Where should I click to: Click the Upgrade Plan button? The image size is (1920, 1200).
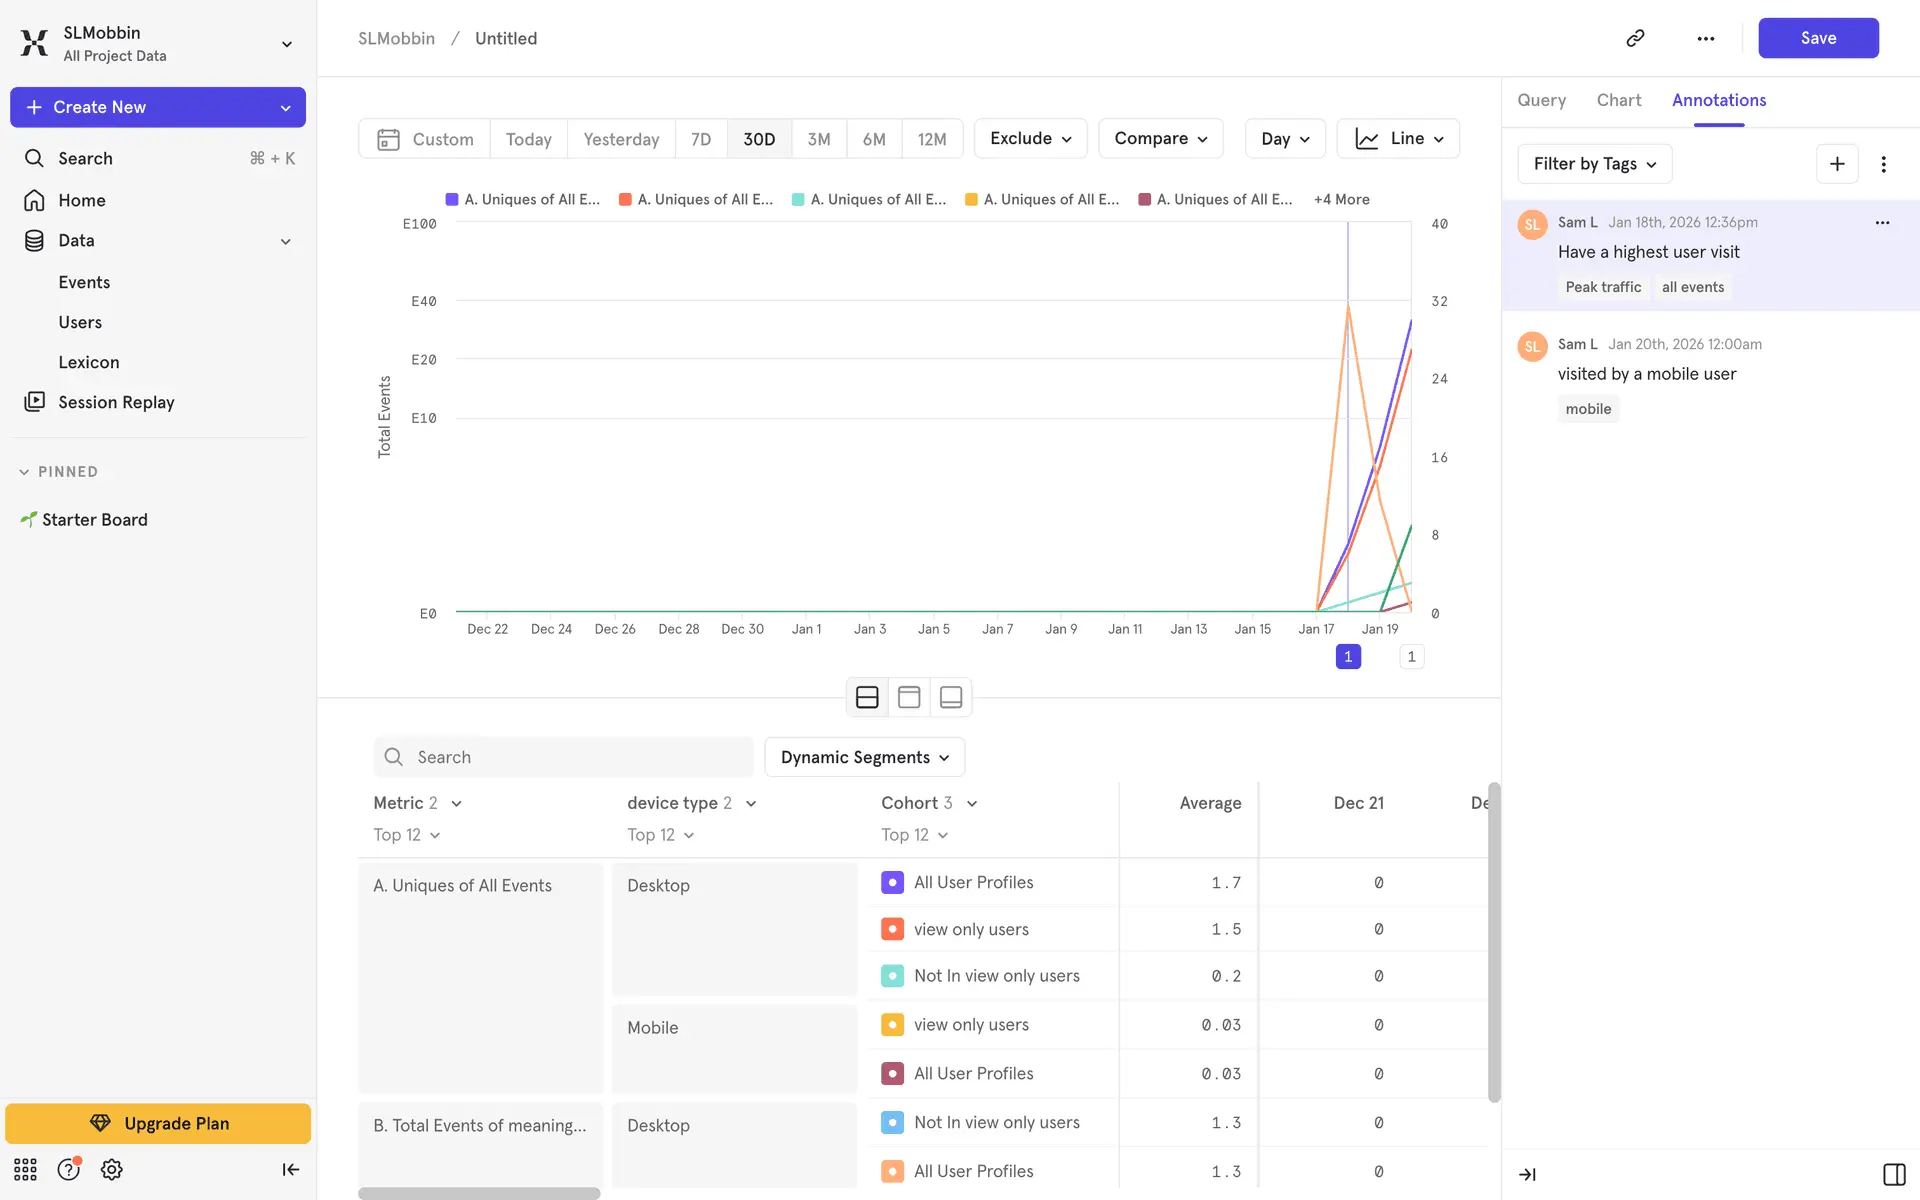click(x=158, y=1123)
